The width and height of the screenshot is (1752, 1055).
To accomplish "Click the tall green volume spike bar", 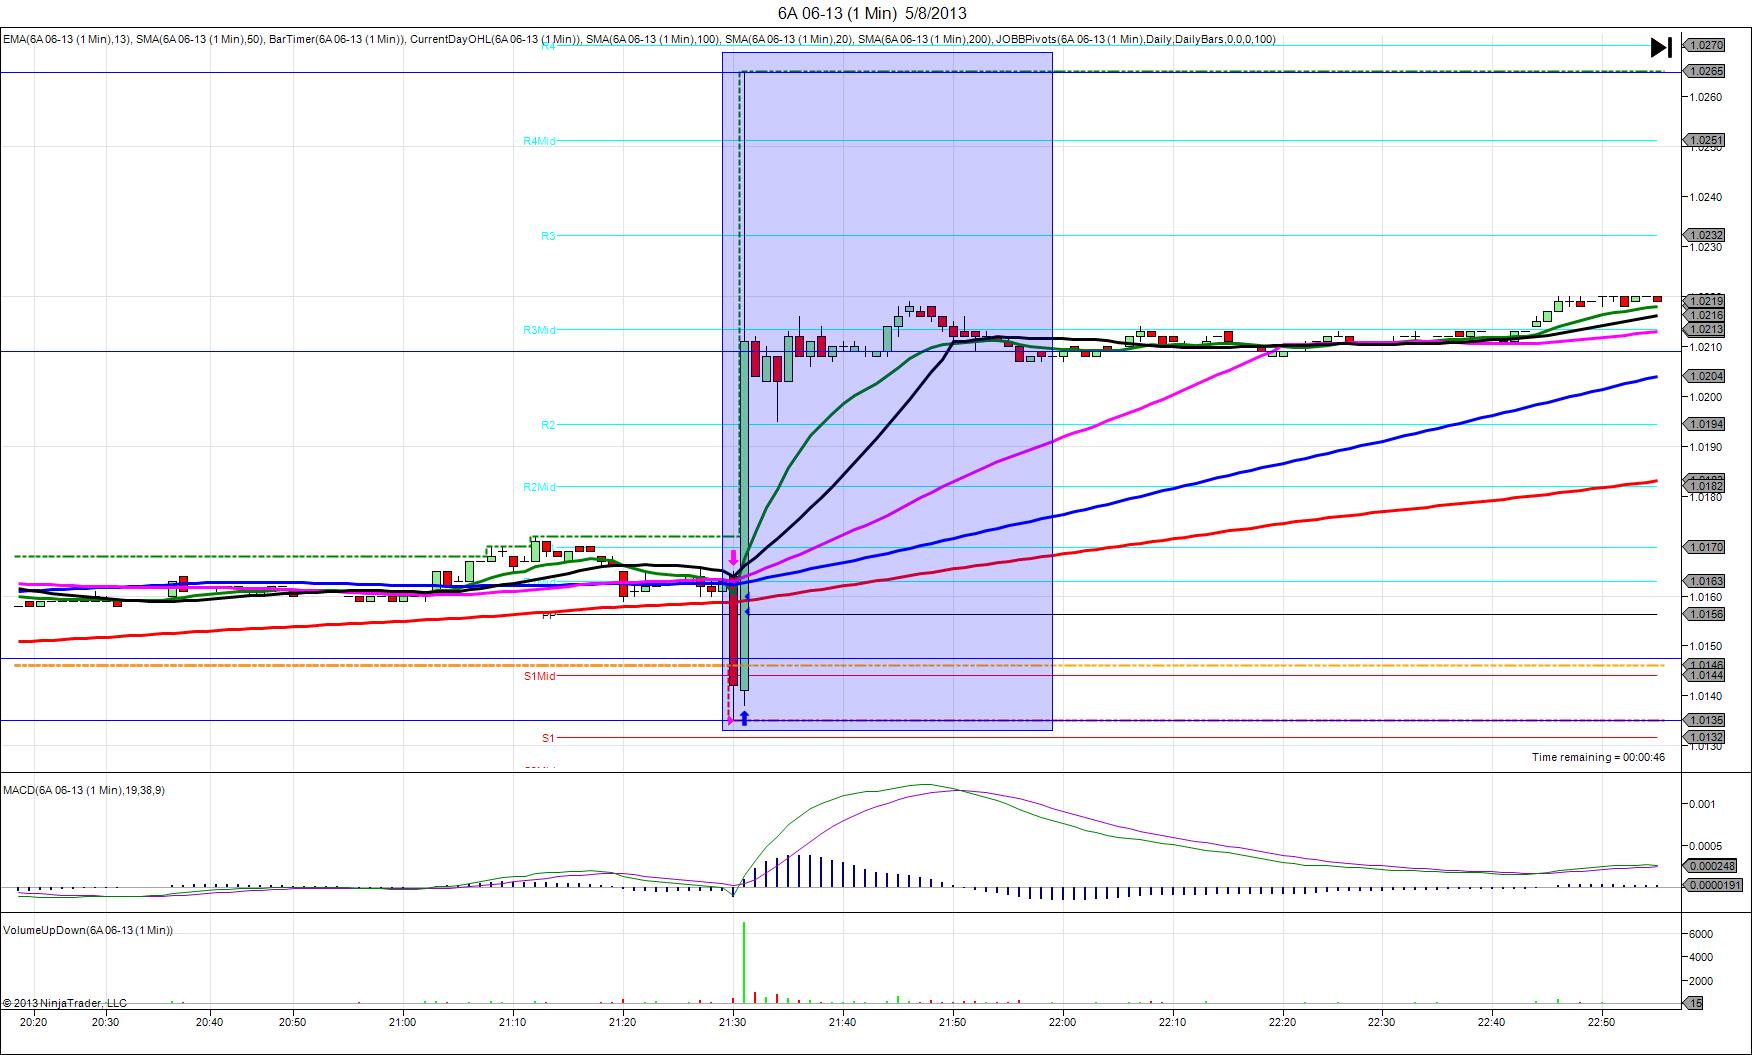I will pyautogui.click(x=744, y=962).
